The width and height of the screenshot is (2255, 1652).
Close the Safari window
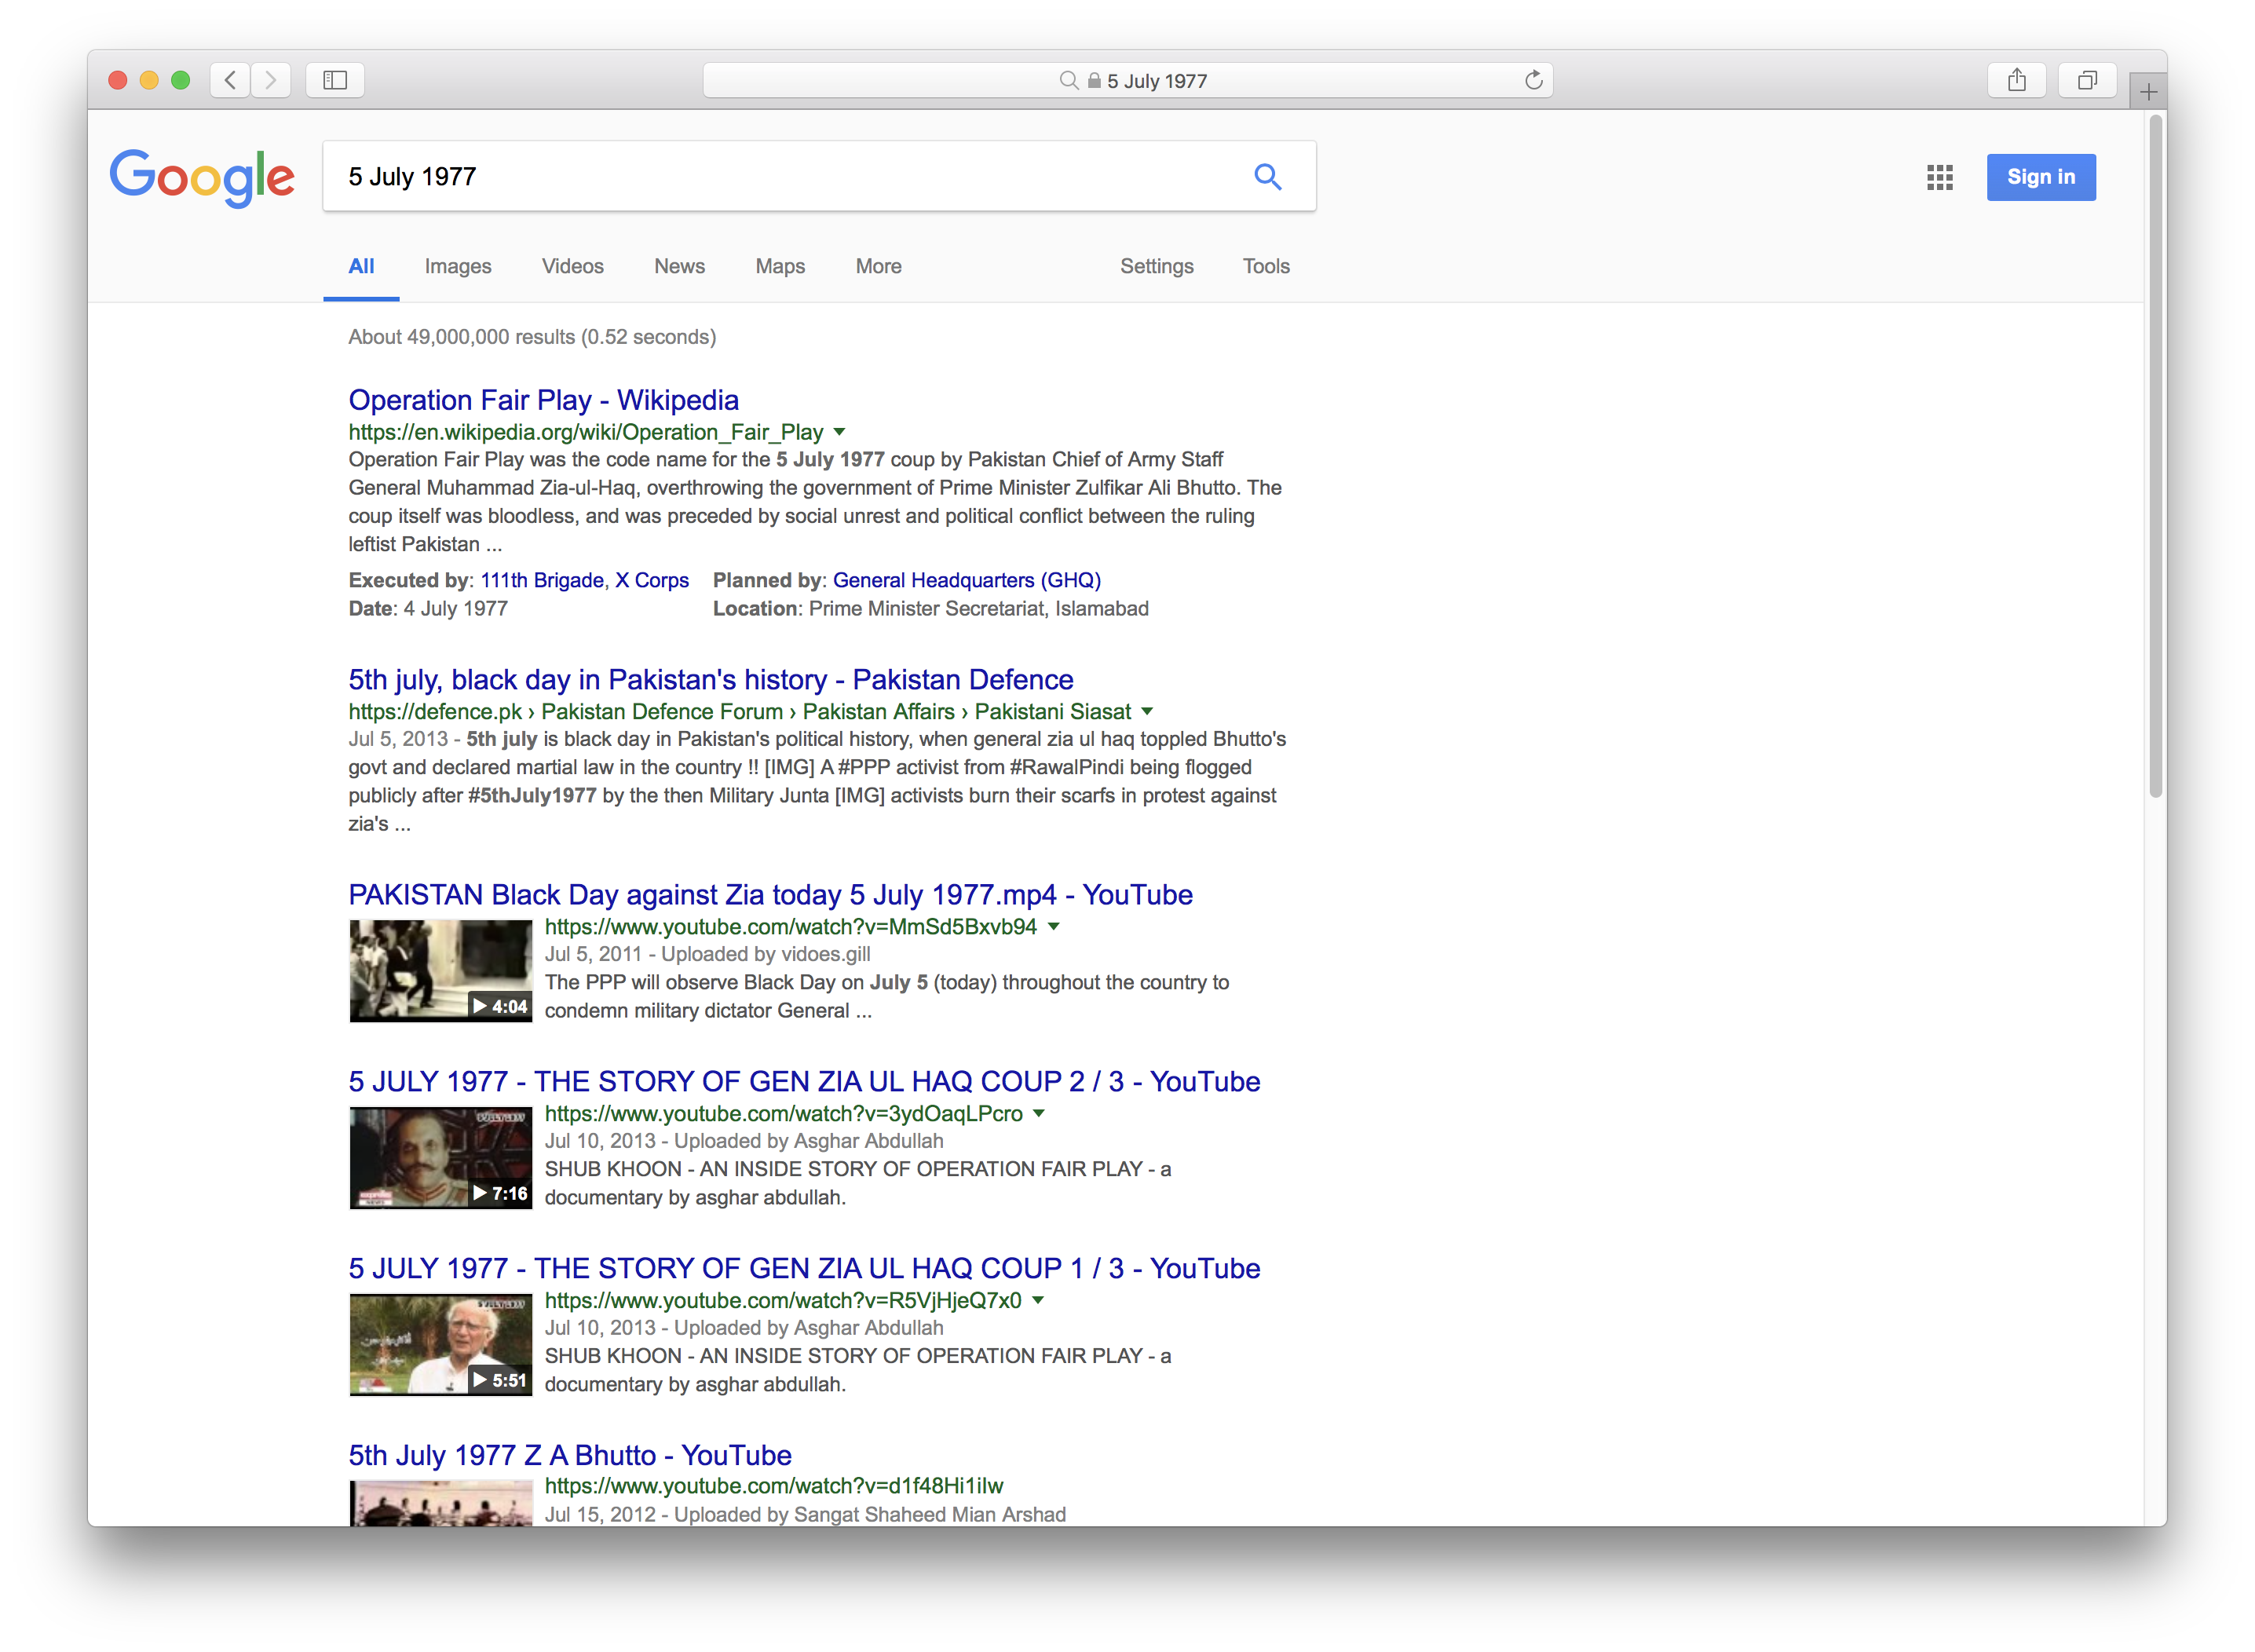tap(118, 80)
